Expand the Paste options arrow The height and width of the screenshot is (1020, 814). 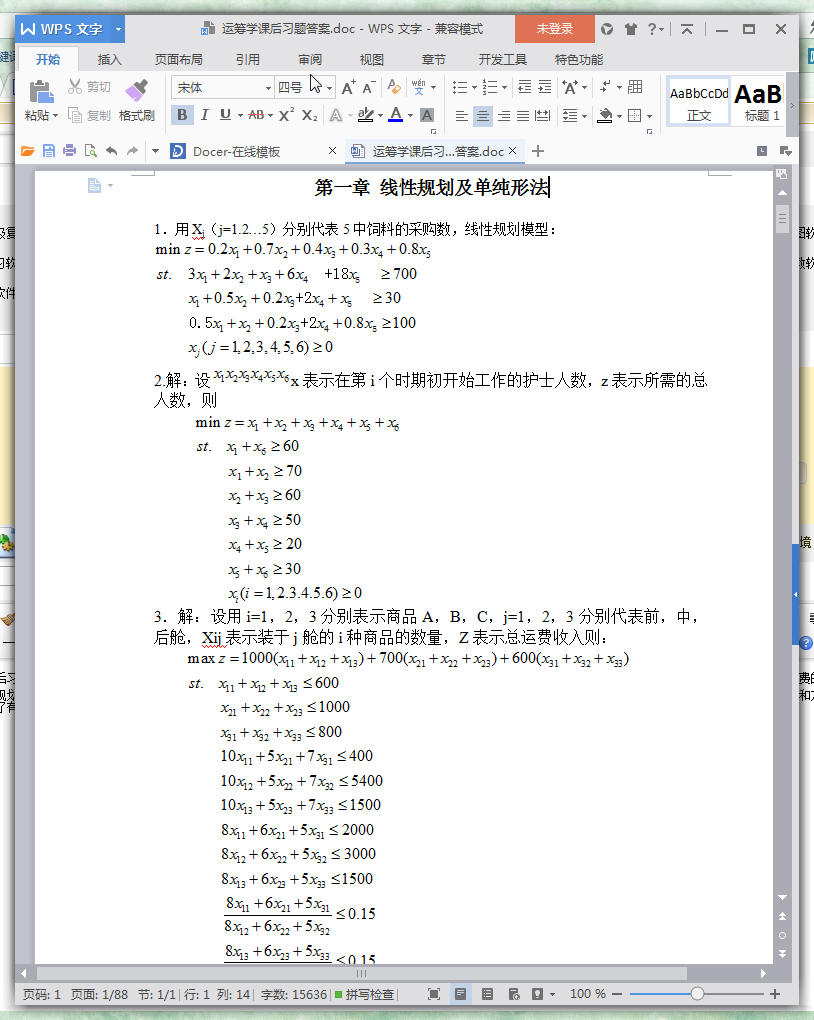[x=55, y=116]
